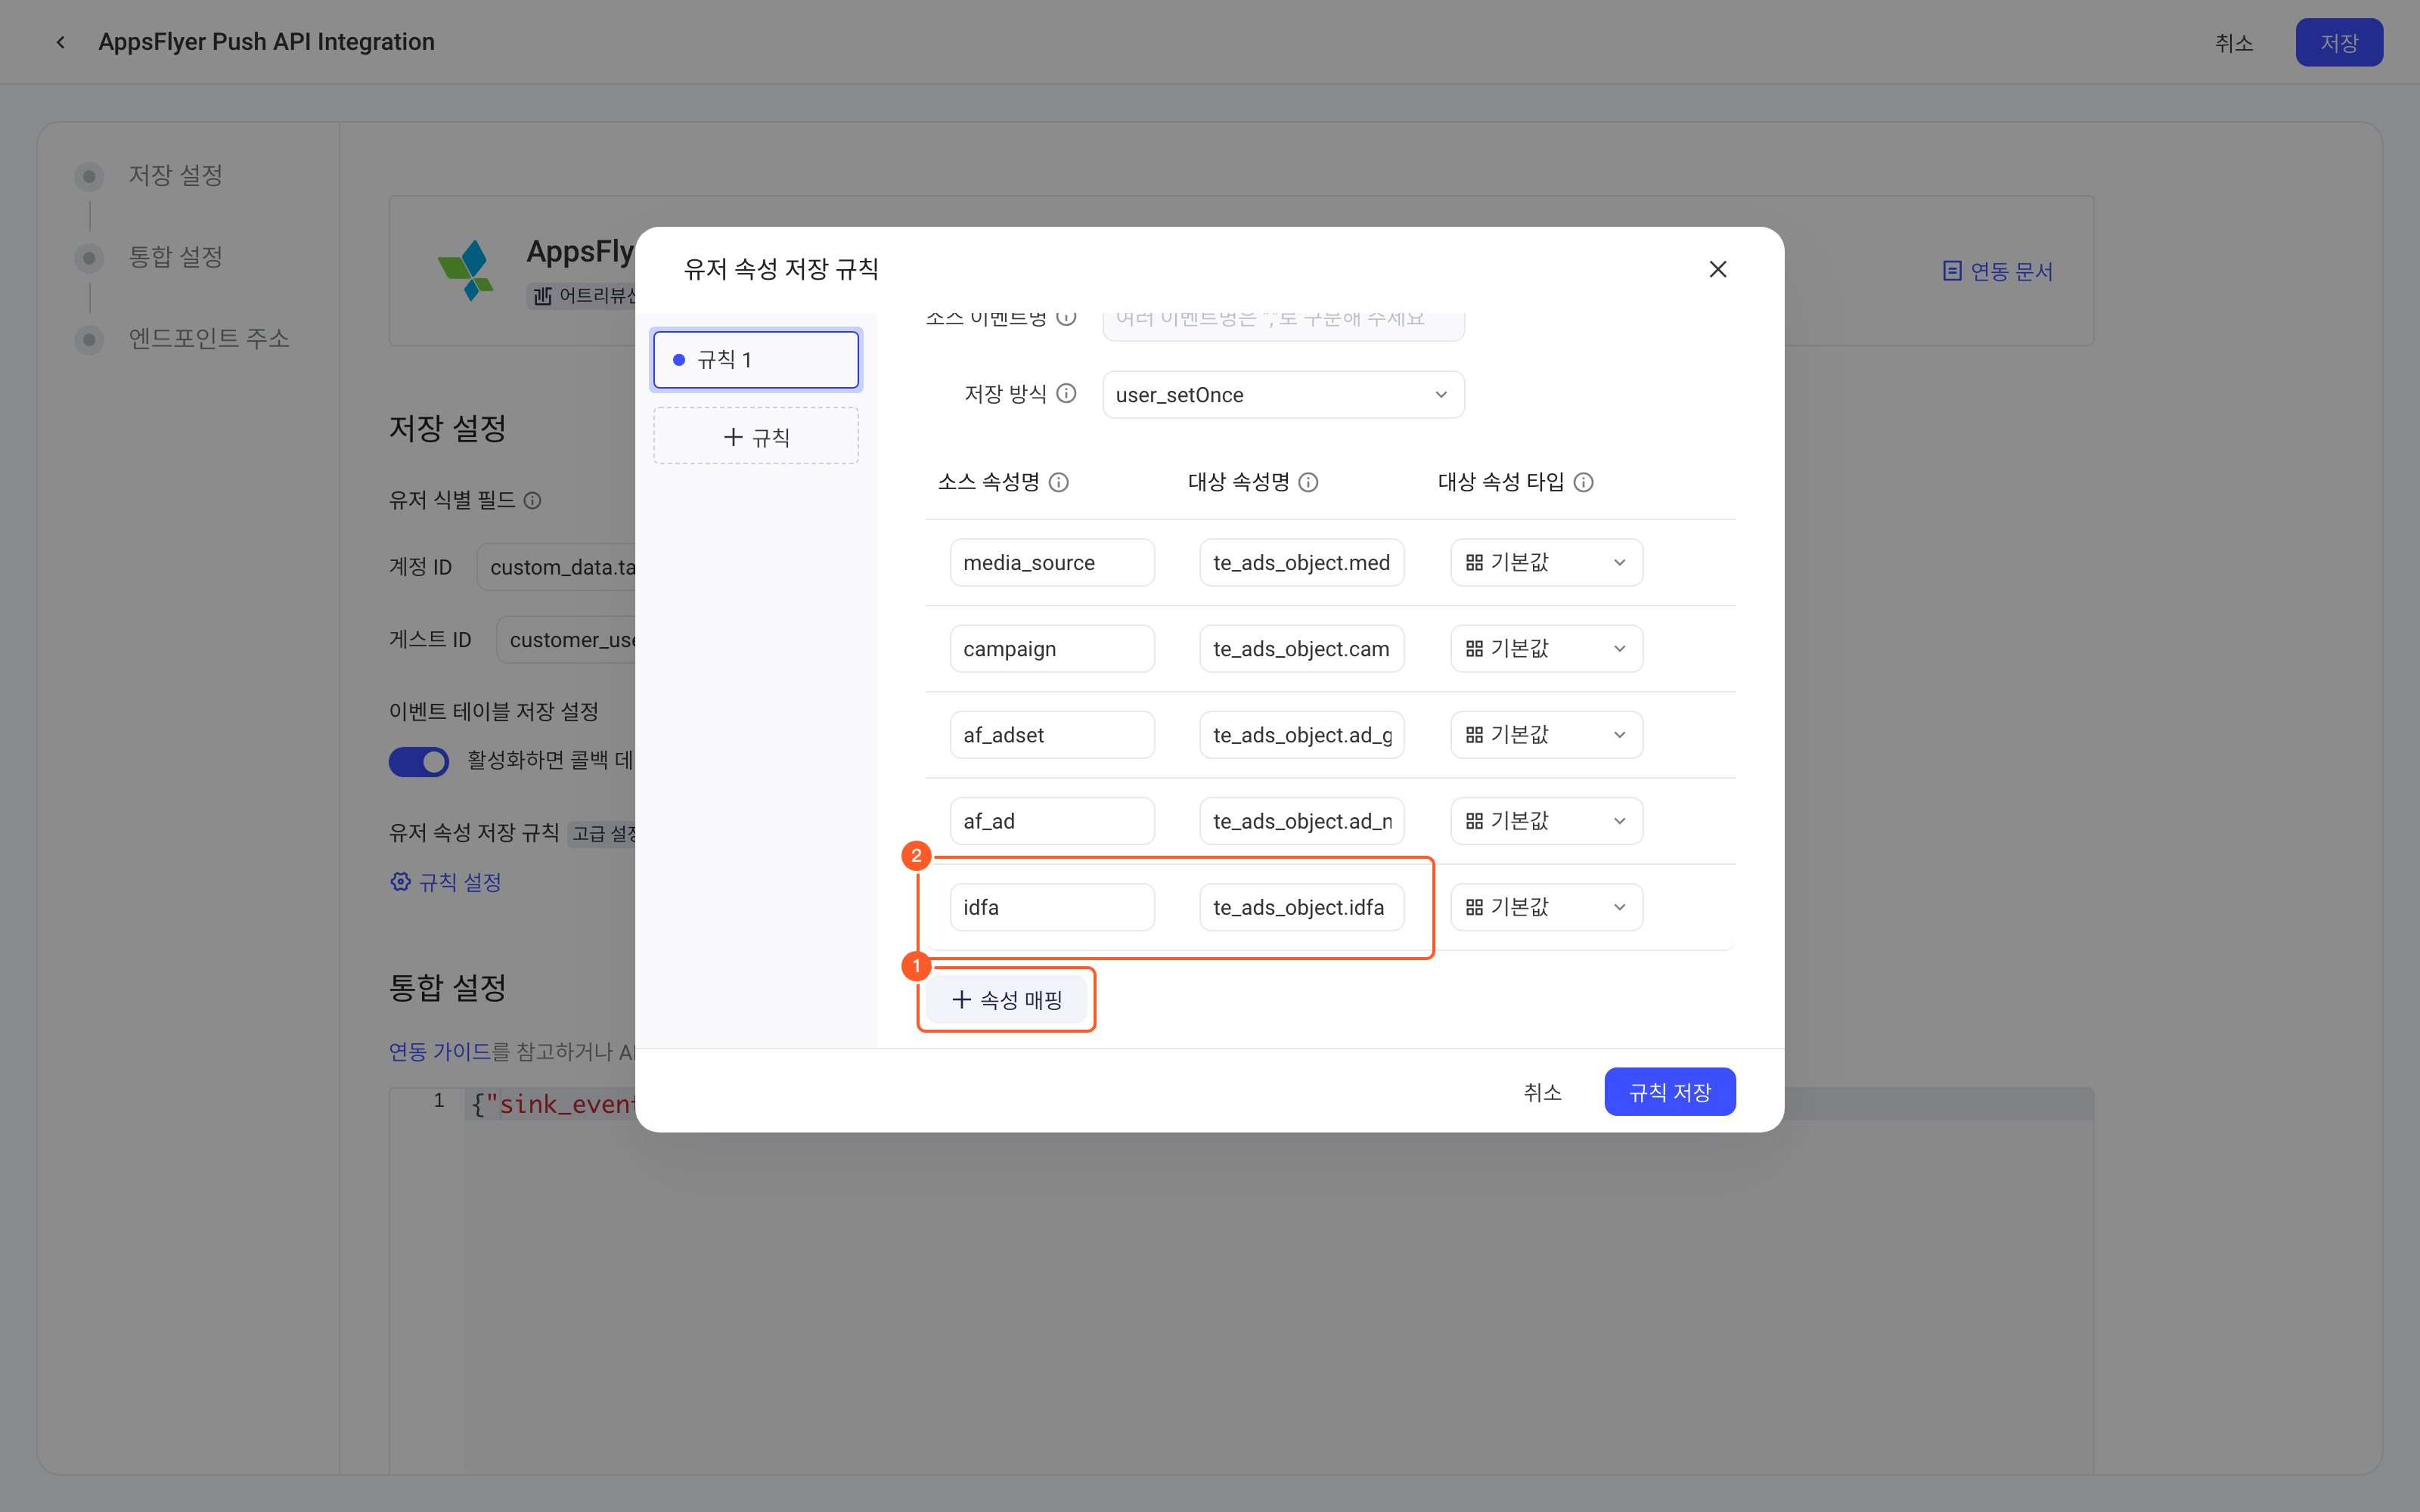The image size is (2420, 1512).
Task: Click the te_ads_object.idfa target field
Action: (1301, 907)
